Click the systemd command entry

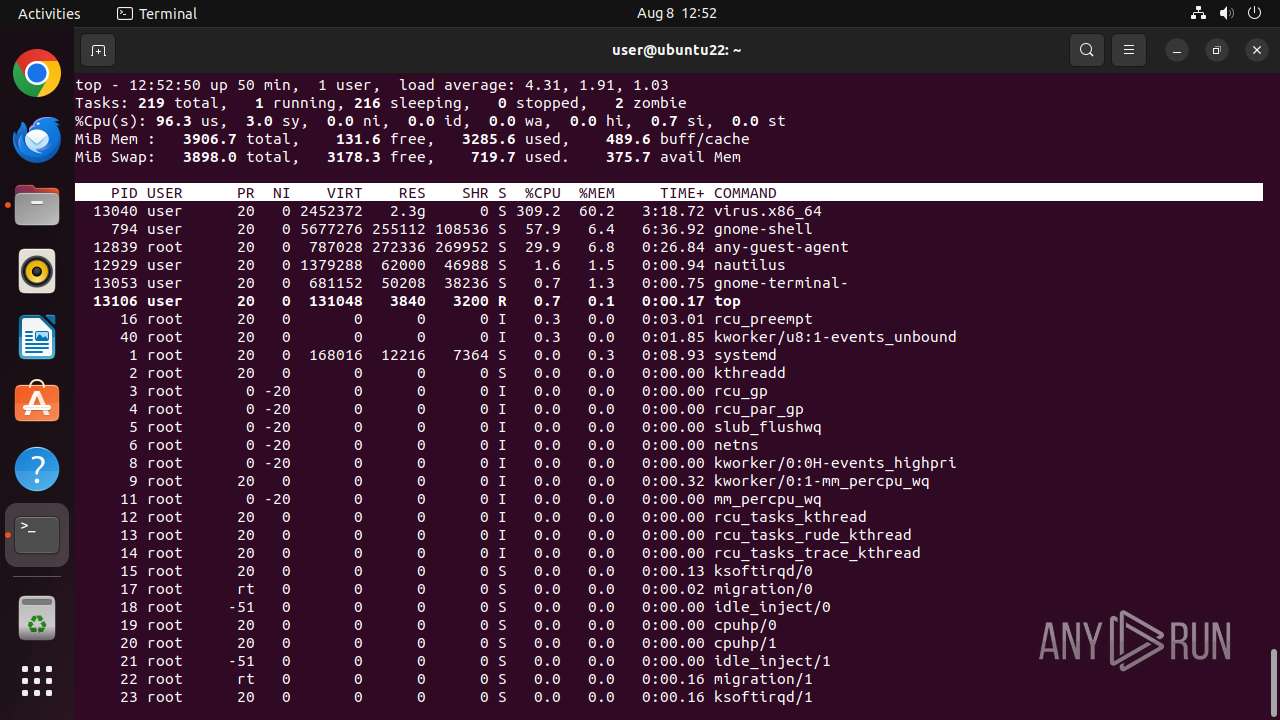(745, 355)
